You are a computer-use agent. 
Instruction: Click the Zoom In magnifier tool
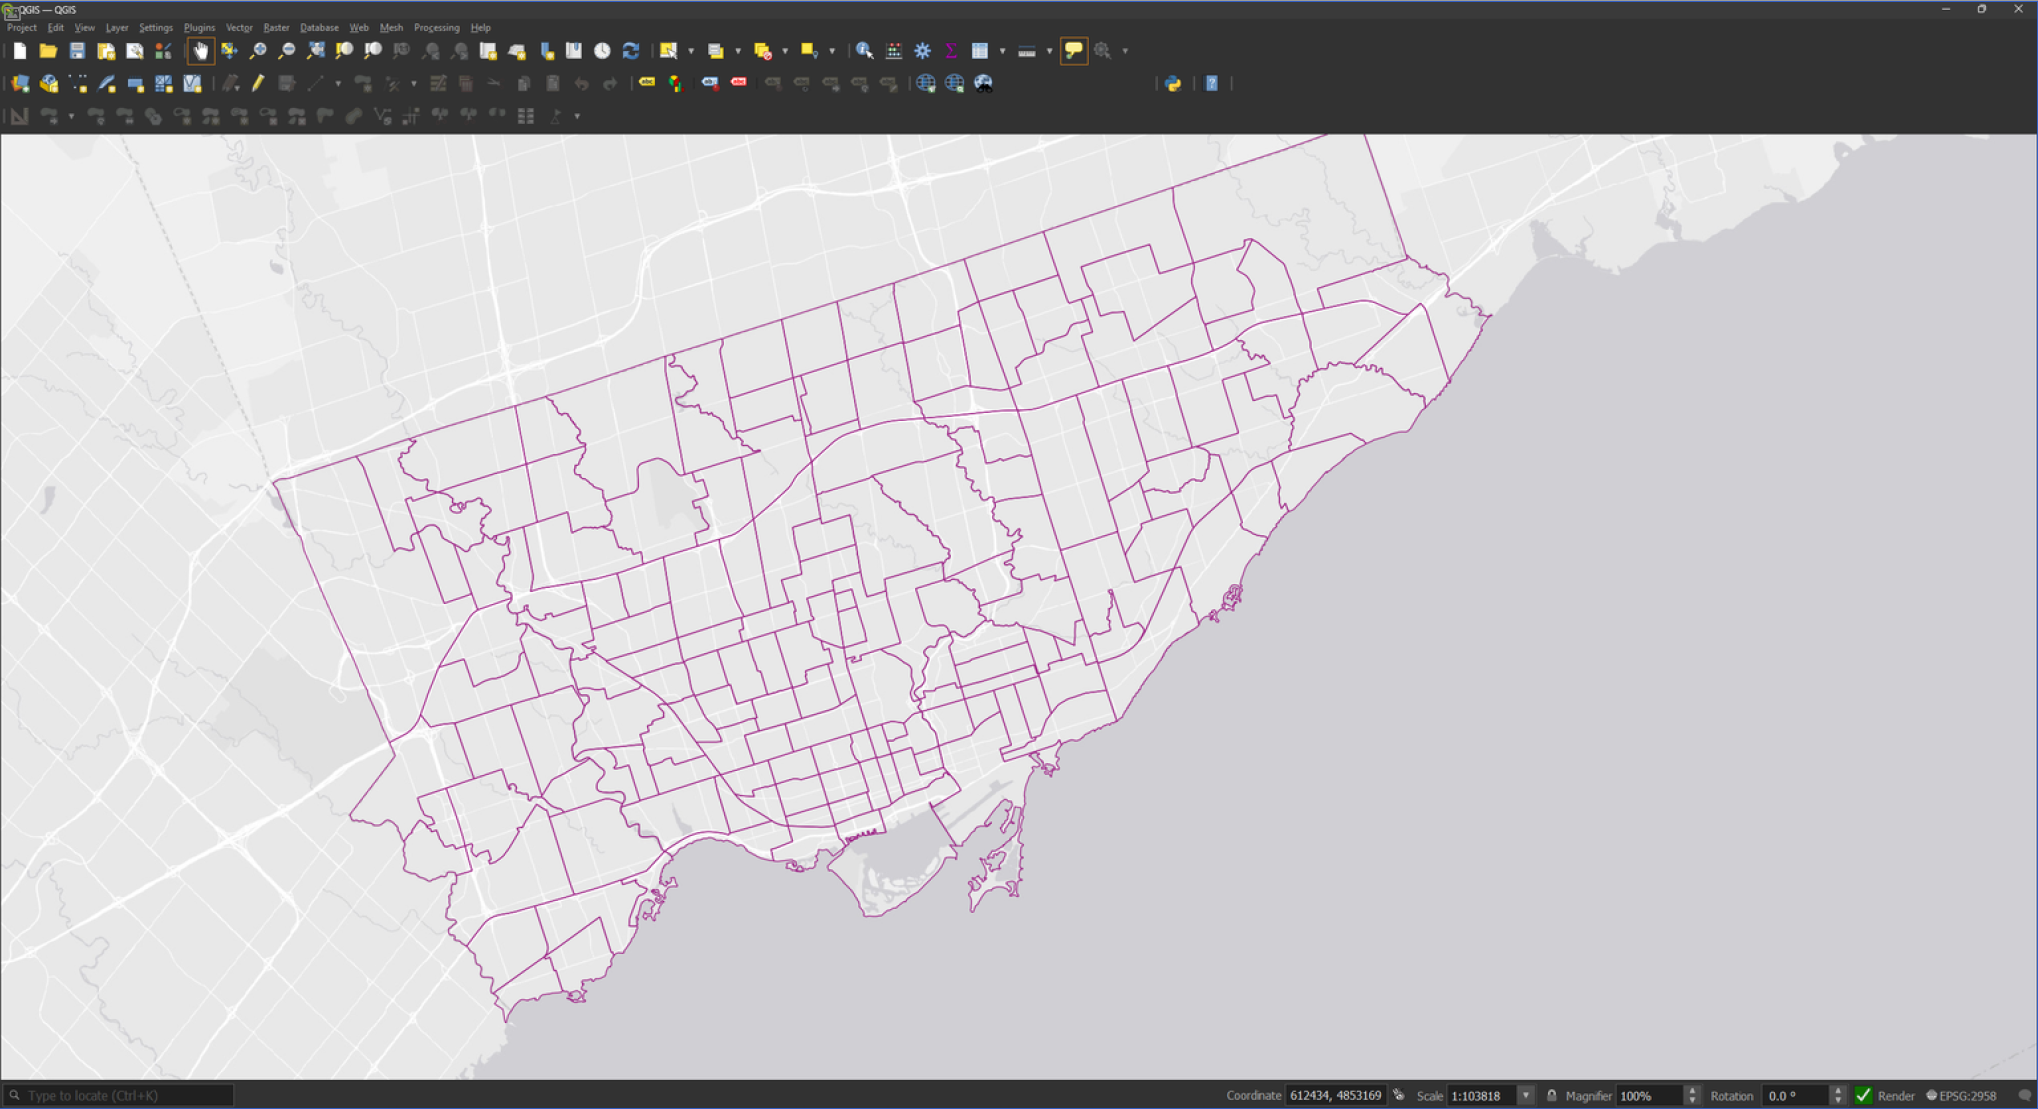tap(258, 51)
